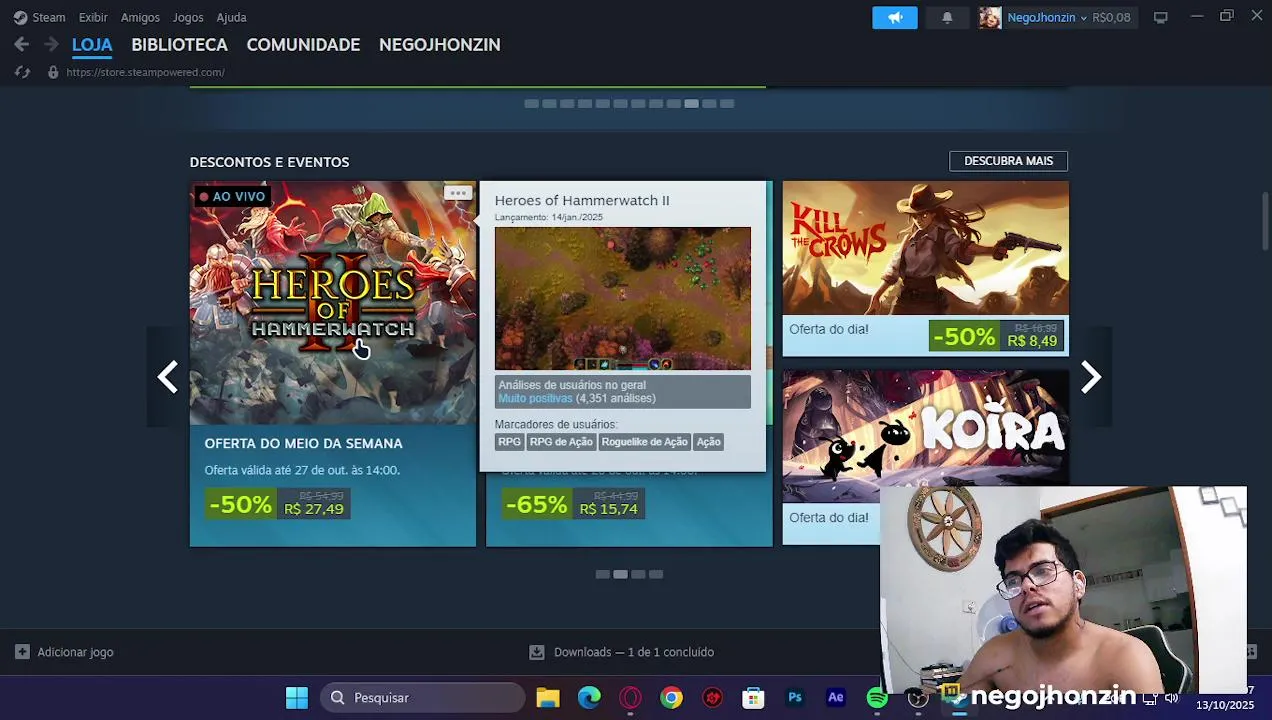Launch Opera browser from the taskbar
This screenshot has height=720, width=1272.
(x=630, y=698)
